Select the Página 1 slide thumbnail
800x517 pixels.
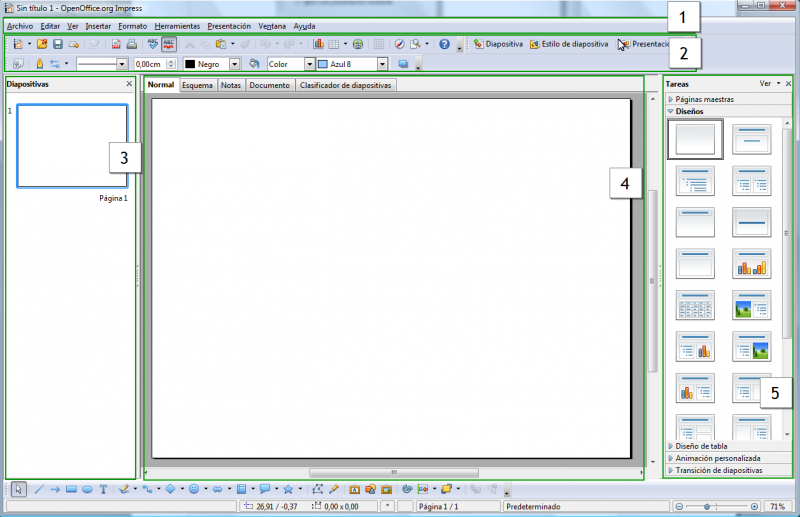[72, 146]
